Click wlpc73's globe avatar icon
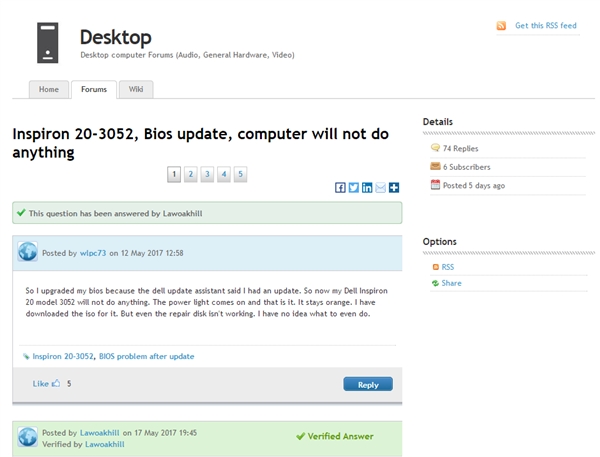Screen dimensions: 600x457 click(x=27, y=252)
